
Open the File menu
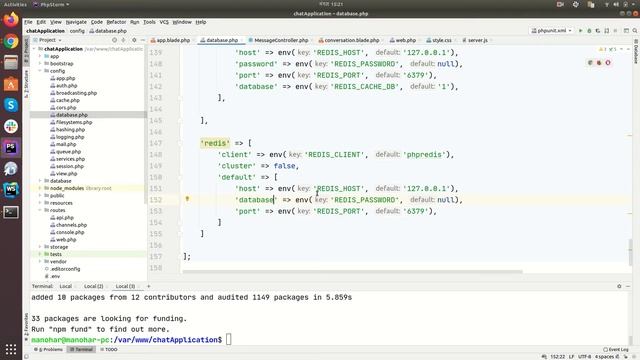28,22
